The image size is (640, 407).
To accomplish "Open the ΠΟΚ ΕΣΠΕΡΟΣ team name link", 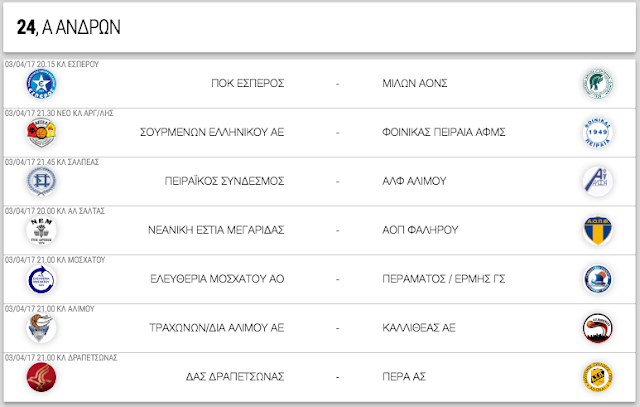I will tap(248, 83).
